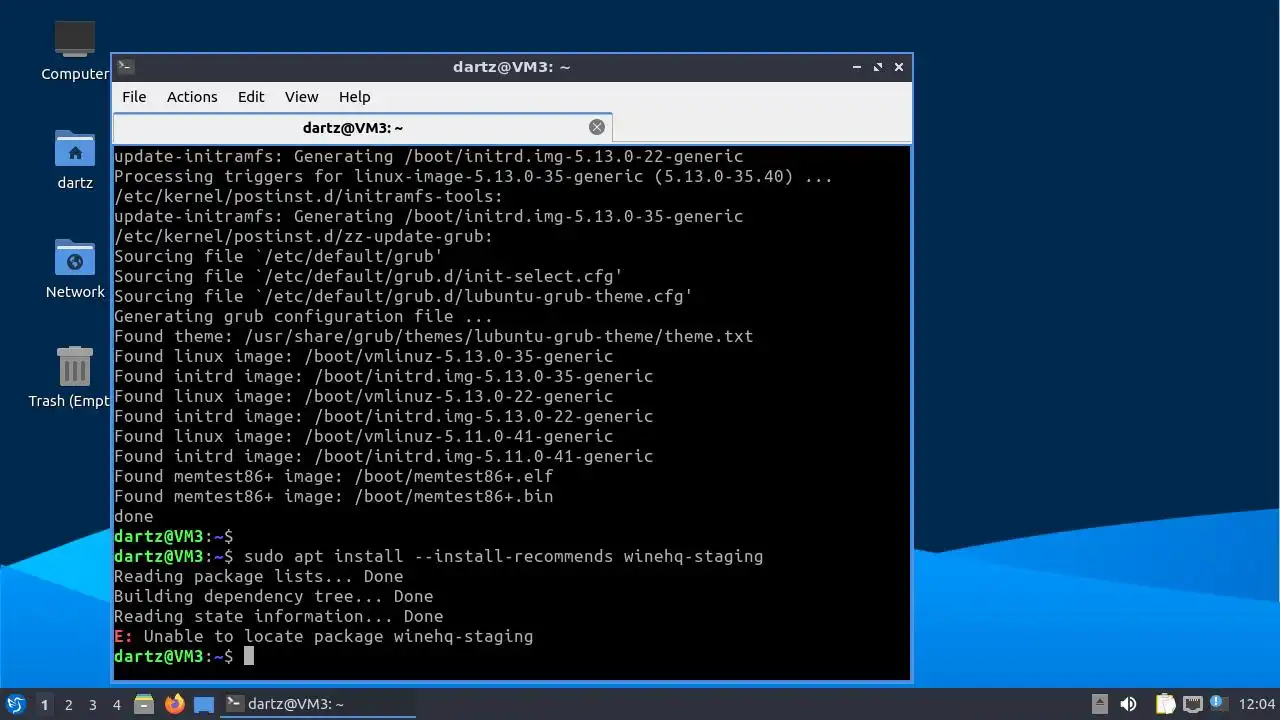Open the volume control tray icon
The height and width of the screenshot is (720, 1280).
(1128, 704)
